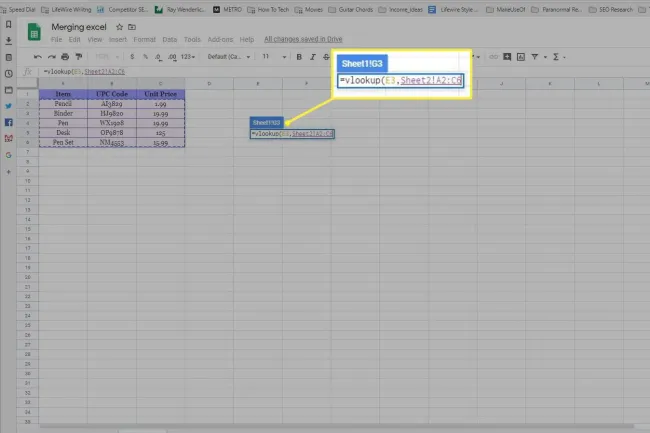The height and width of the screenshot is (433, 650).
Task: Open the Default font family dropdown
Action: (229, 57)
